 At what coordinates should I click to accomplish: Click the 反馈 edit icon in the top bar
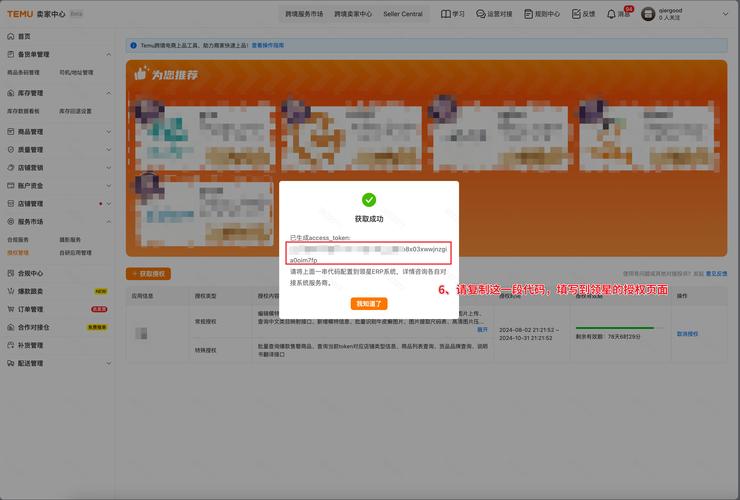point(576,14)
